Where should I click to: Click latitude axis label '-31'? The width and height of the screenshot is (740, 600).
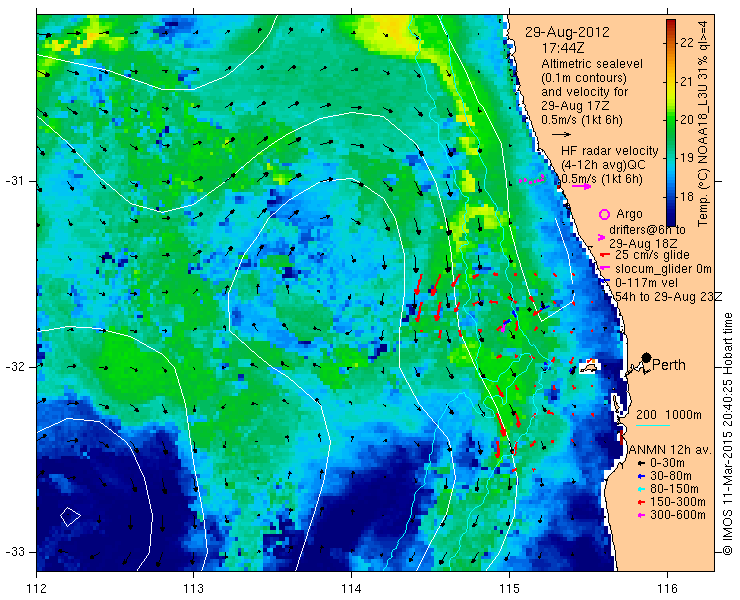tap(15, 181)
